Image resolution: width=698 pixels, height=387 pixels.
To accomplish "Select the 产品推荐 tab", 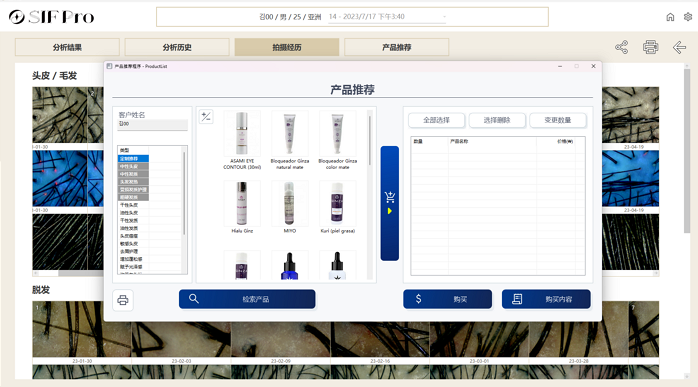I will pyautogui.click(x=397, y=47).
